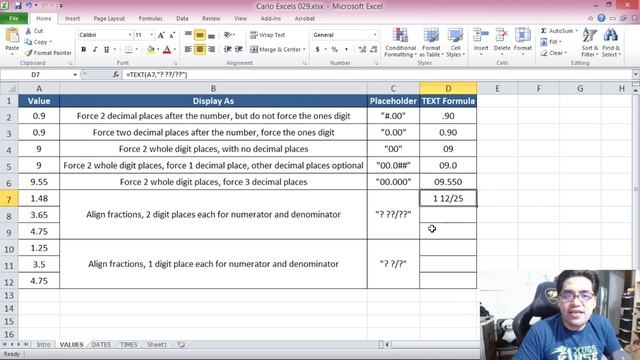The height and width of the screenshot is (360, 640).
Task: Open Cell Styles gallery
Action: pyautogui.click(x=455, y=42)
